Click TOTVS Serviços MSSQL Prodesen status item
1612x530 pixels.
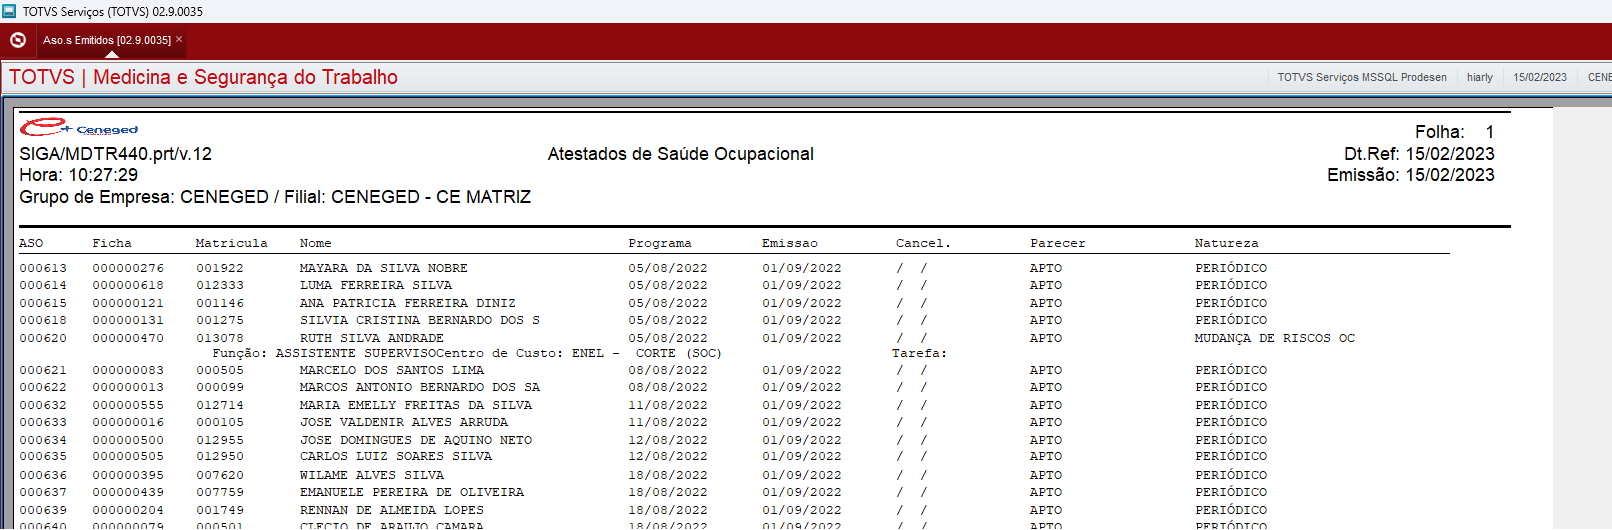coord(1361,77)
